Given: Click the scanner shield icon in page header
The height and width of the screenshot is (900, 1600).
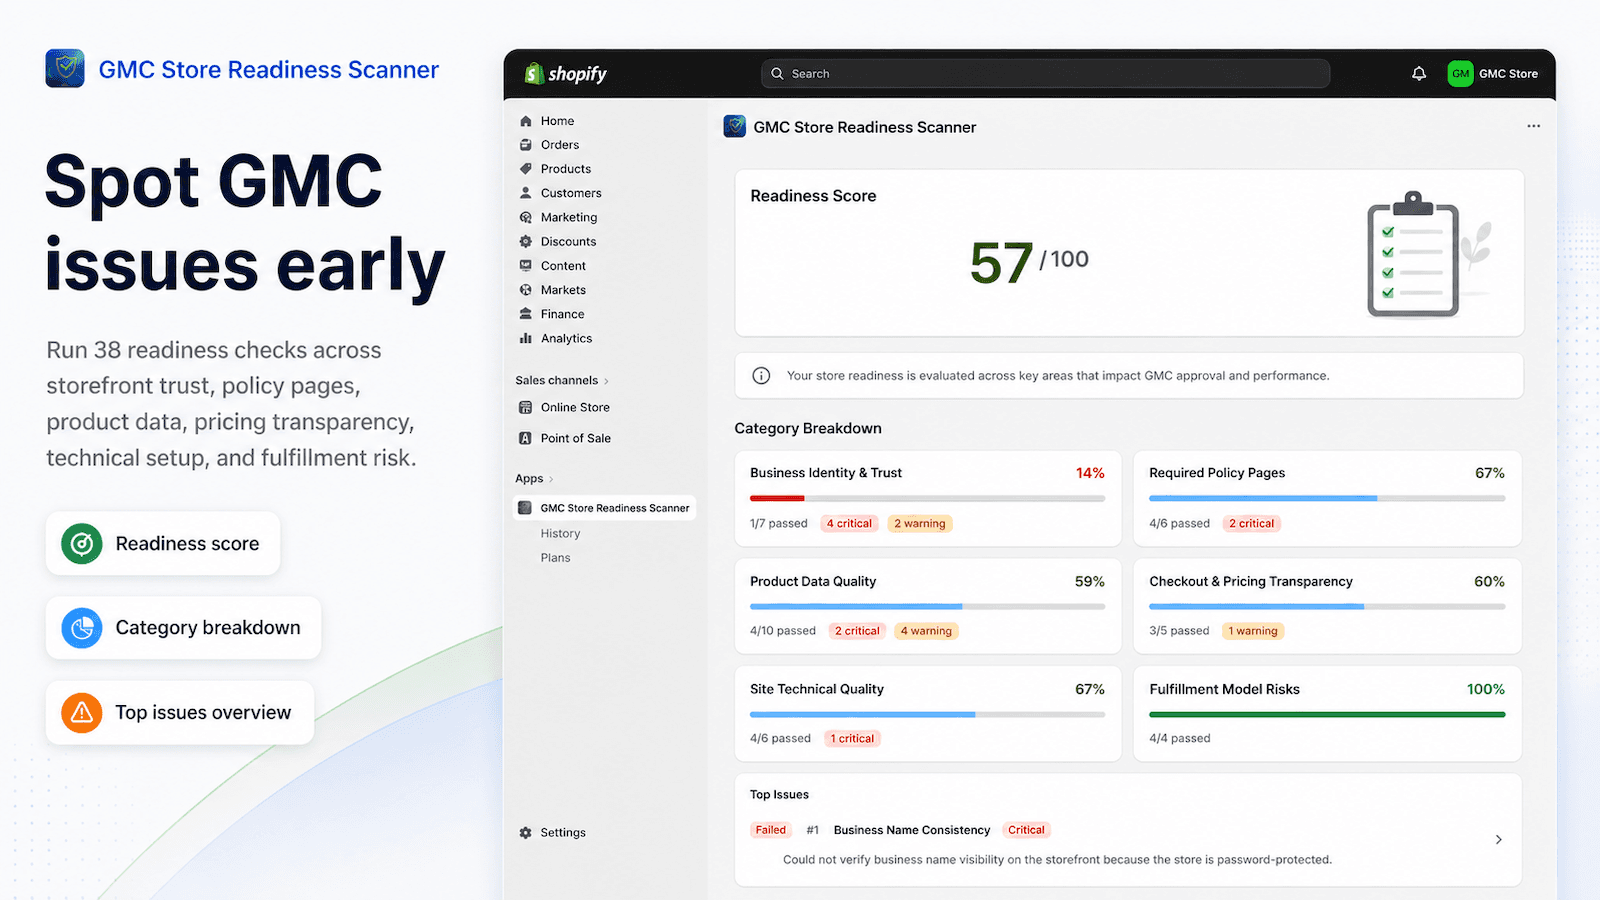Looking at the screenshot, I should click(x=735, y=127).
